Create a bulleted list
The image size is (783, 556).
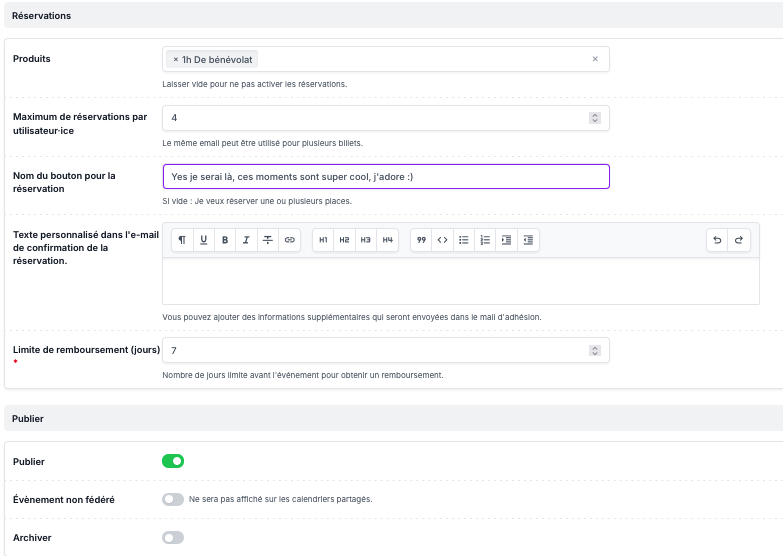[x=464, y=240]
